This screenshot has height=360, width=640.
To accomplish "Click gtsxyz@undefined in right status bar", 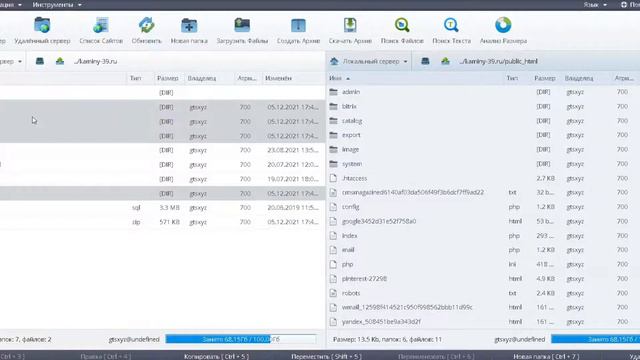I will tap(520, 339).
